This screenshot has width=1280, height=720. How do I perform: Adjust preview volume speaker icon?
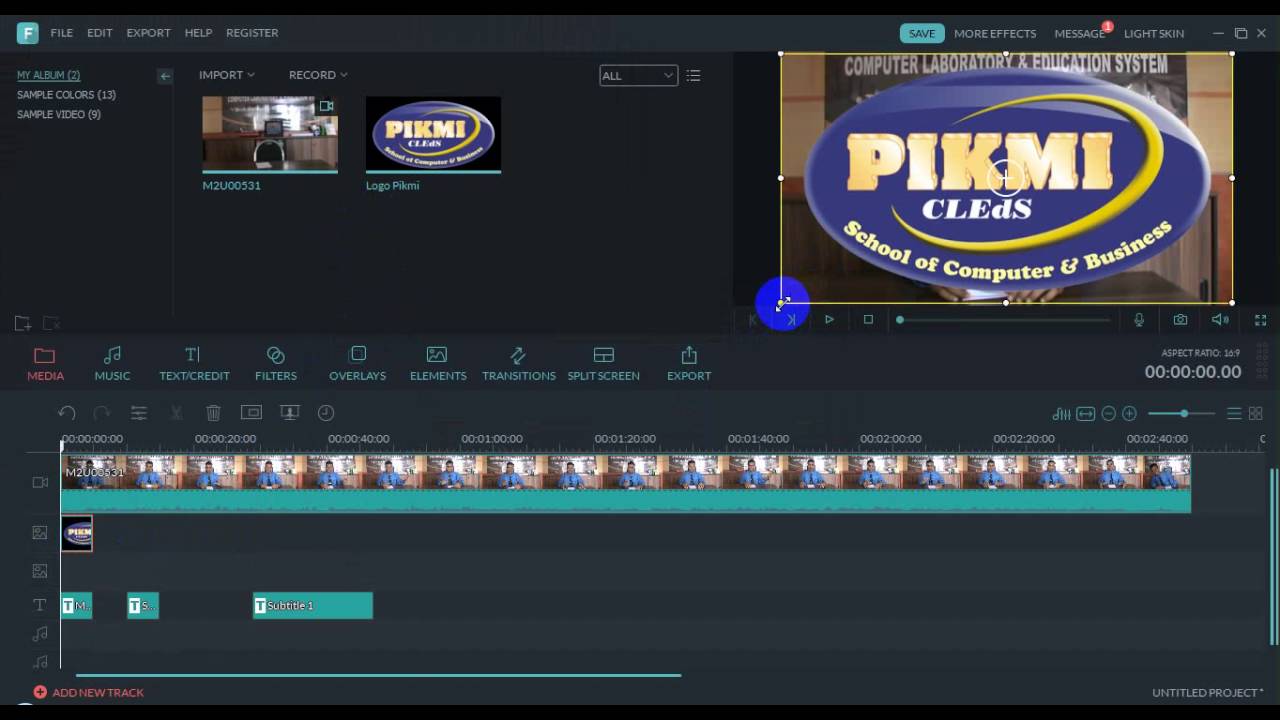(1220, 320)
